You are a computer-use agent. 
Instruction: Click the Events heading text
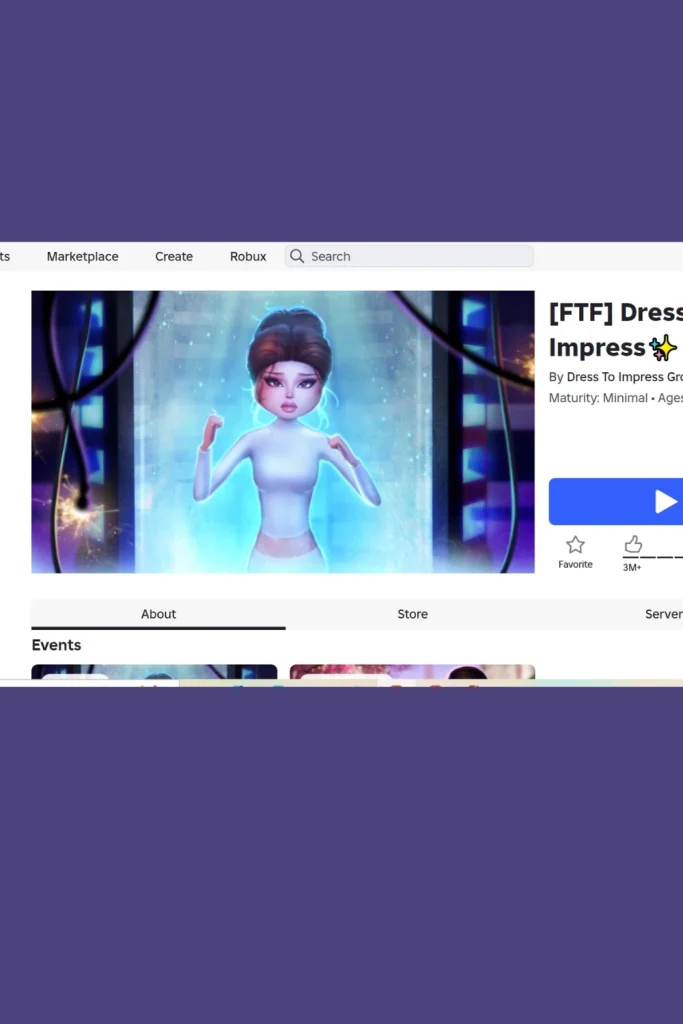tap(56, 645)
